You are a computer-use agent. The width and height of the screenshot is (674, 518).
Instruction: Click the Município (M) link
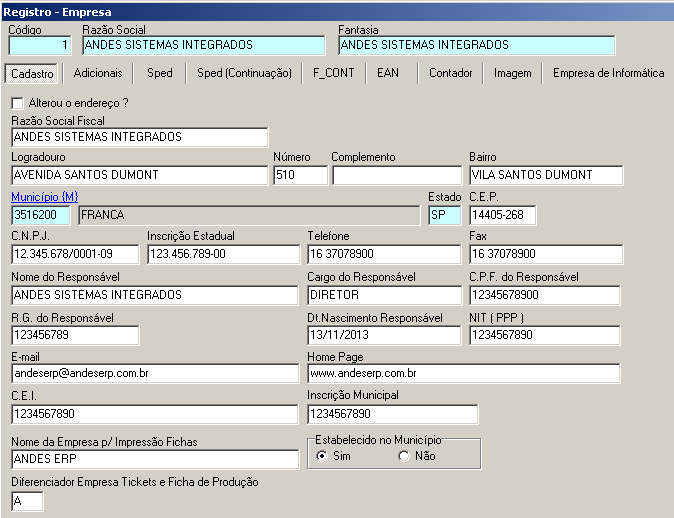click(45, 197)
